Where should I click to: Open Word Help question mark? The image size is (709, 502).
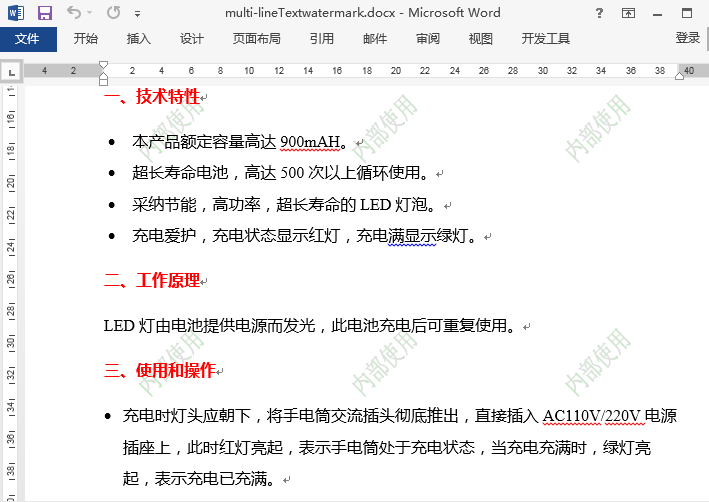click(x=599, y=13)
